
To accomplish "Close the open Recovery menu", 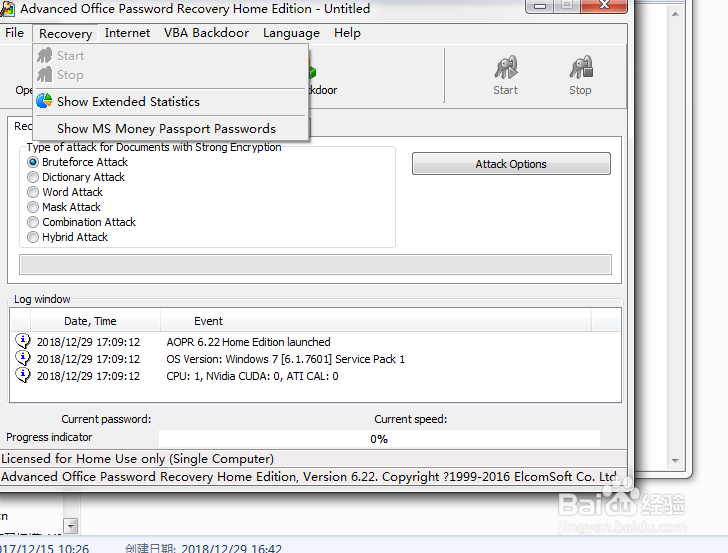I will tap(65, 34).
